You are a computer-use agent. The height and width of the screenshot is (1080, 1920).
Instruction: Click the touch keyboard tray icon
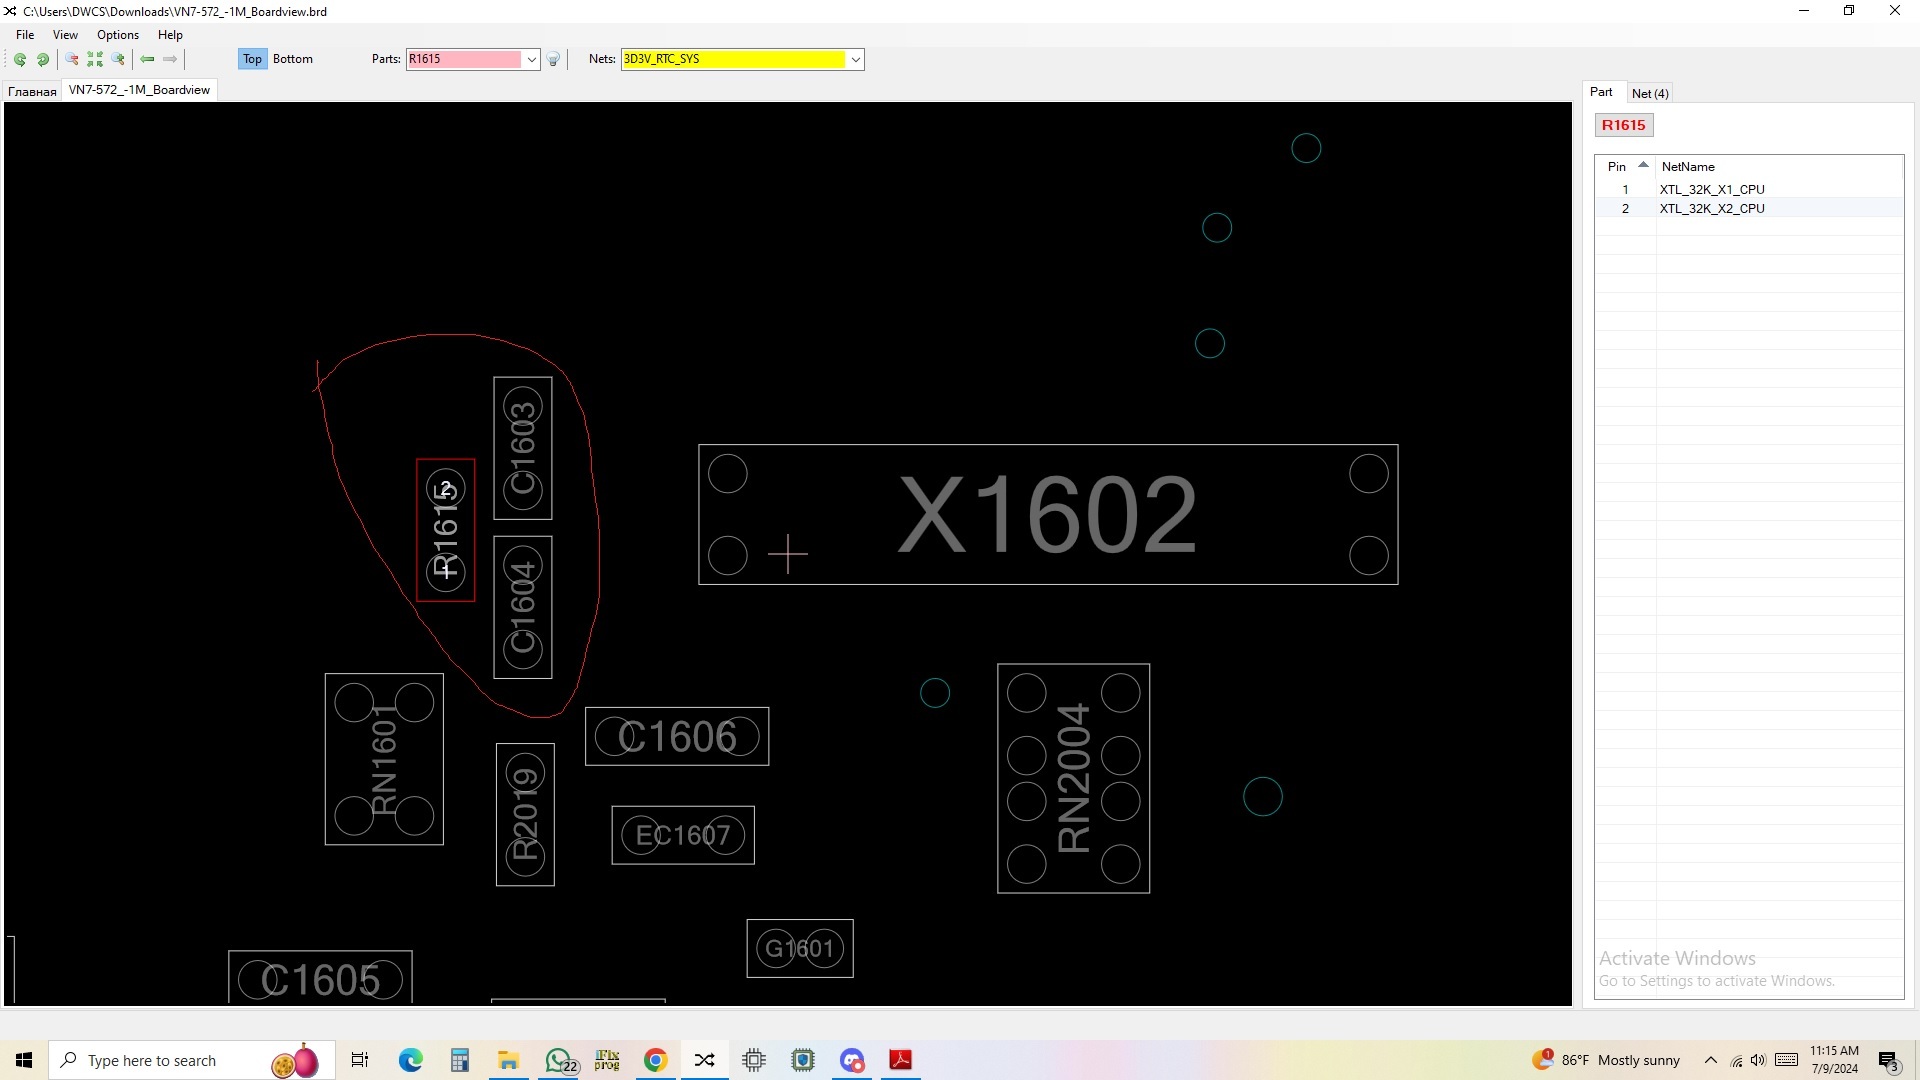coord(1787,1060)
